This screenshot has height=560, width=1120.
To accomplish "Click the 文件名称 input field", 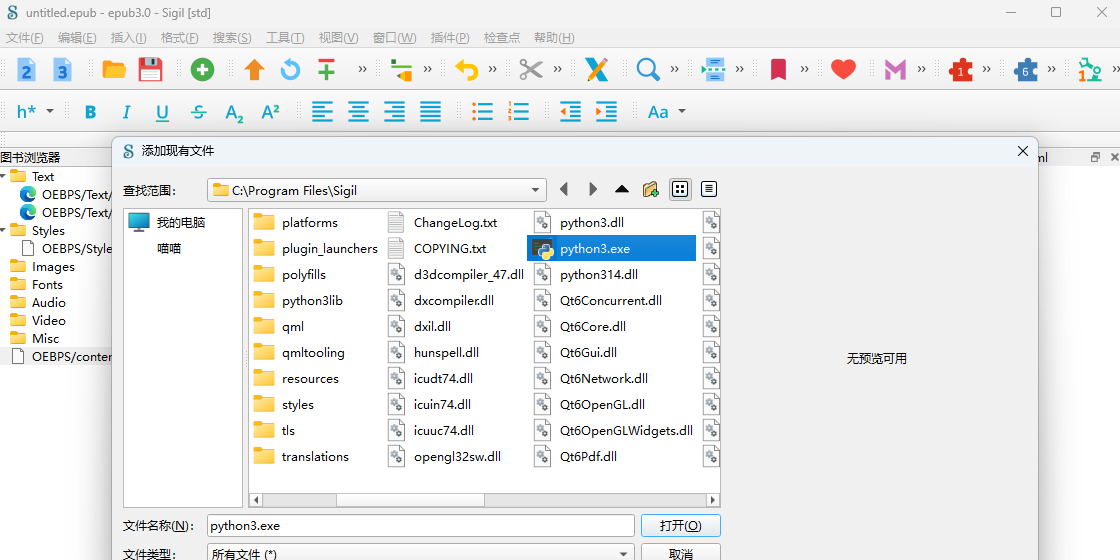I will 421,526.
